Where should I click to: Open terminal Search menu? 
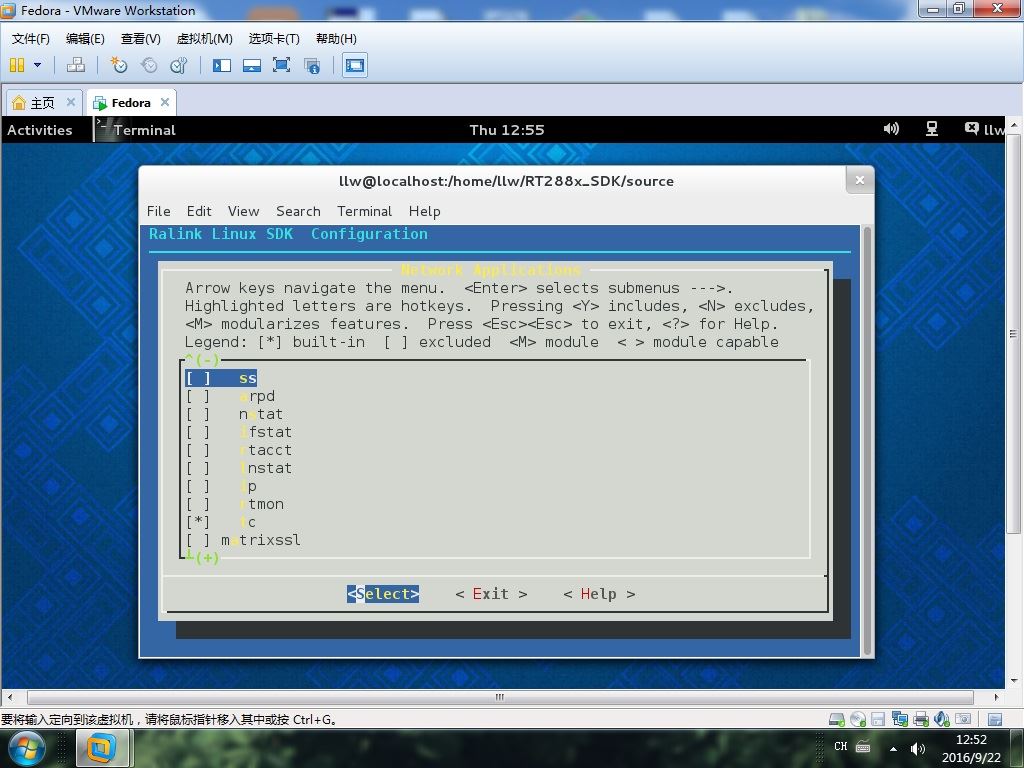click(298, 211)
